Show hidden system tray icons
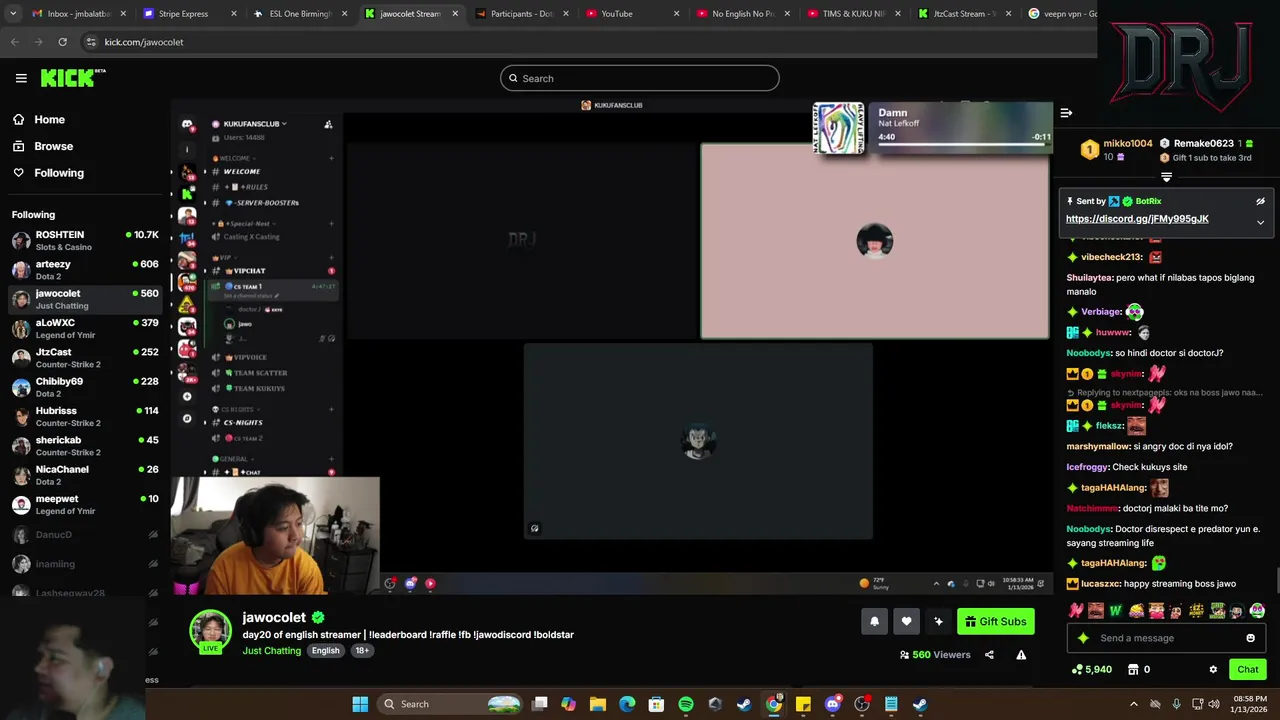Screen dimensions: 1280x720 pyautogui.click(x=1133, y=704)
